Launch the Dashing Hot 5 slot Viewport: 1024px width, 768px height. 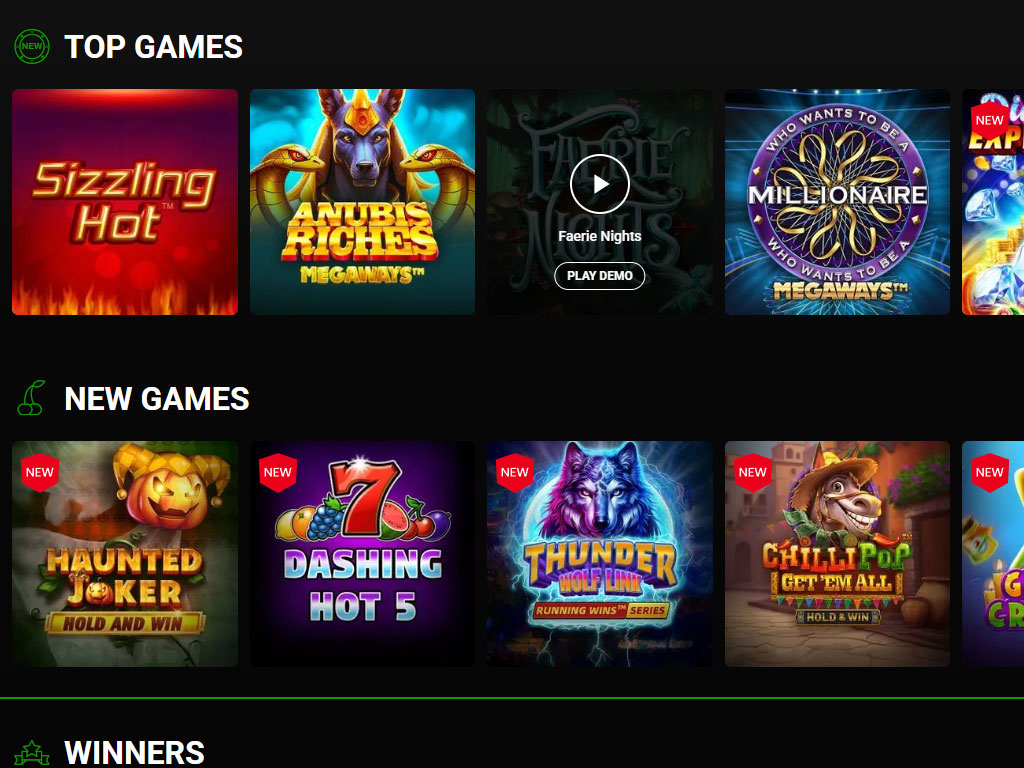(x=362, y=554)
